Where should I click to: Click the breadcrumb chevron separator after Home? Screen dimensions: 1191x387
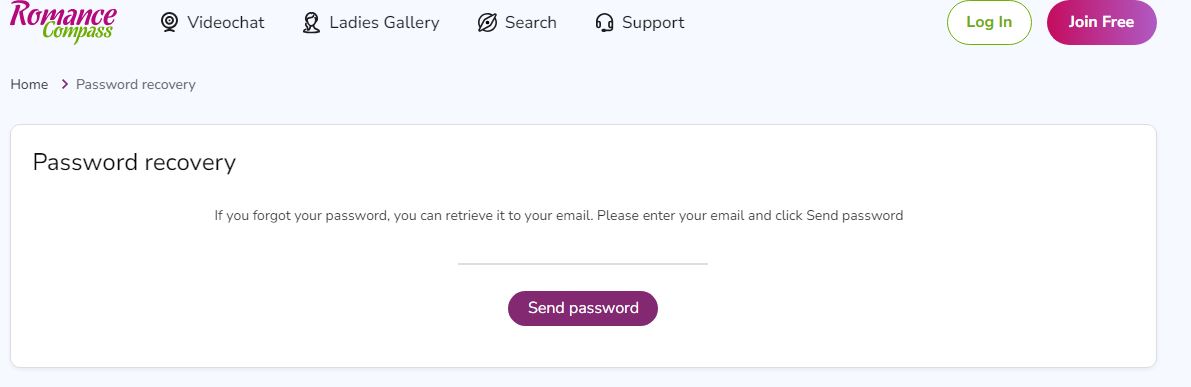coord(65,84)
